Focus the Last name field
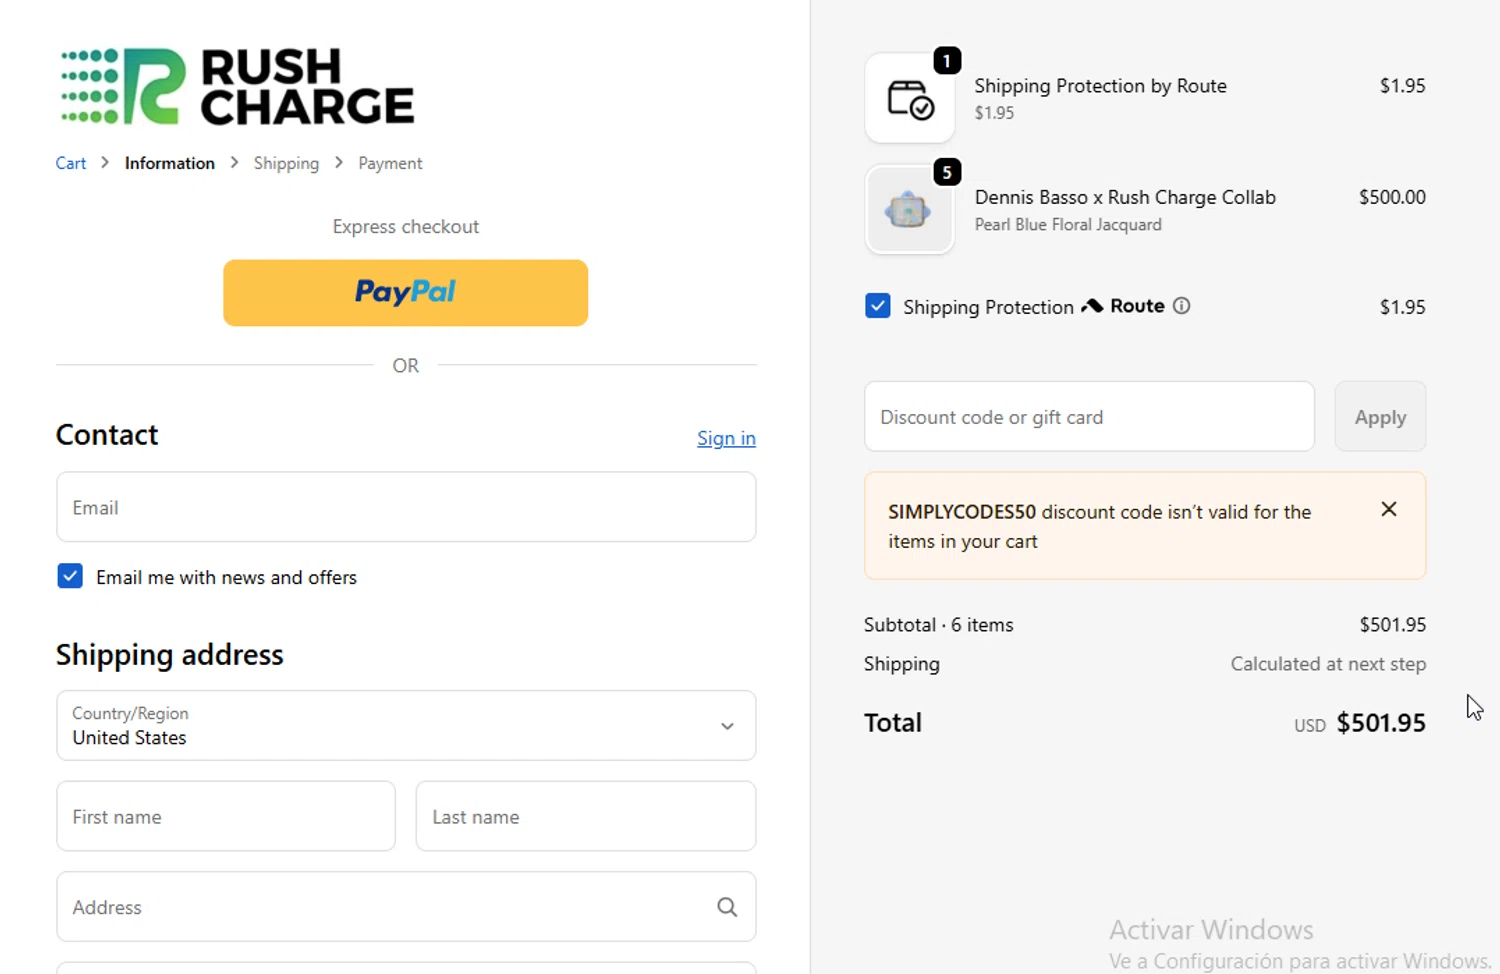 (x=586, y=817)
